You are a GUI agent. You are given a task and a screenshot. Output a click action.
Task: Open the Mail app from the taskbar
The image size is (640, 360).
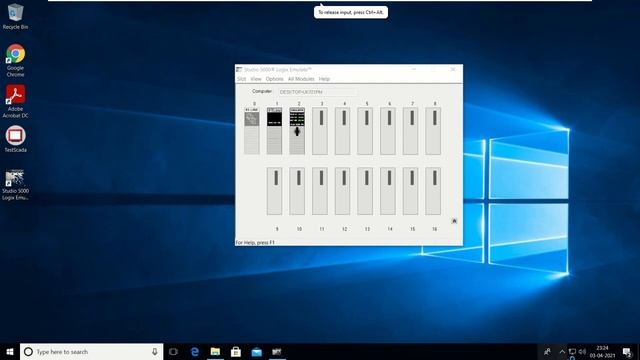click(x=256, y=351)
